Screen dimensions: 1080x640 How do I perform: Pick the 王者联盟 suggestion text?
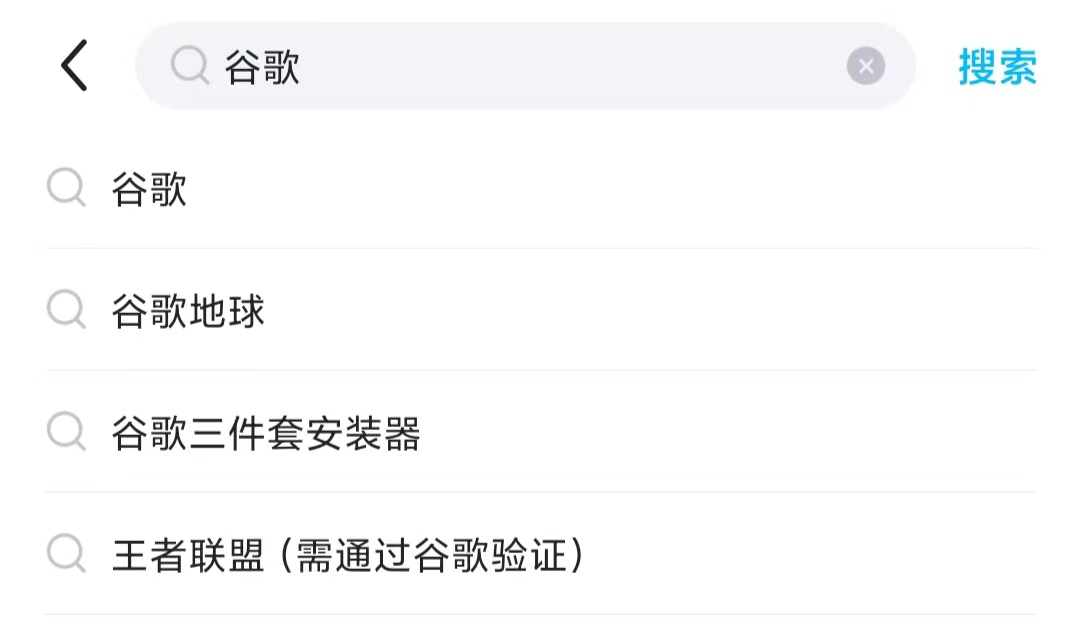[188, 555]
